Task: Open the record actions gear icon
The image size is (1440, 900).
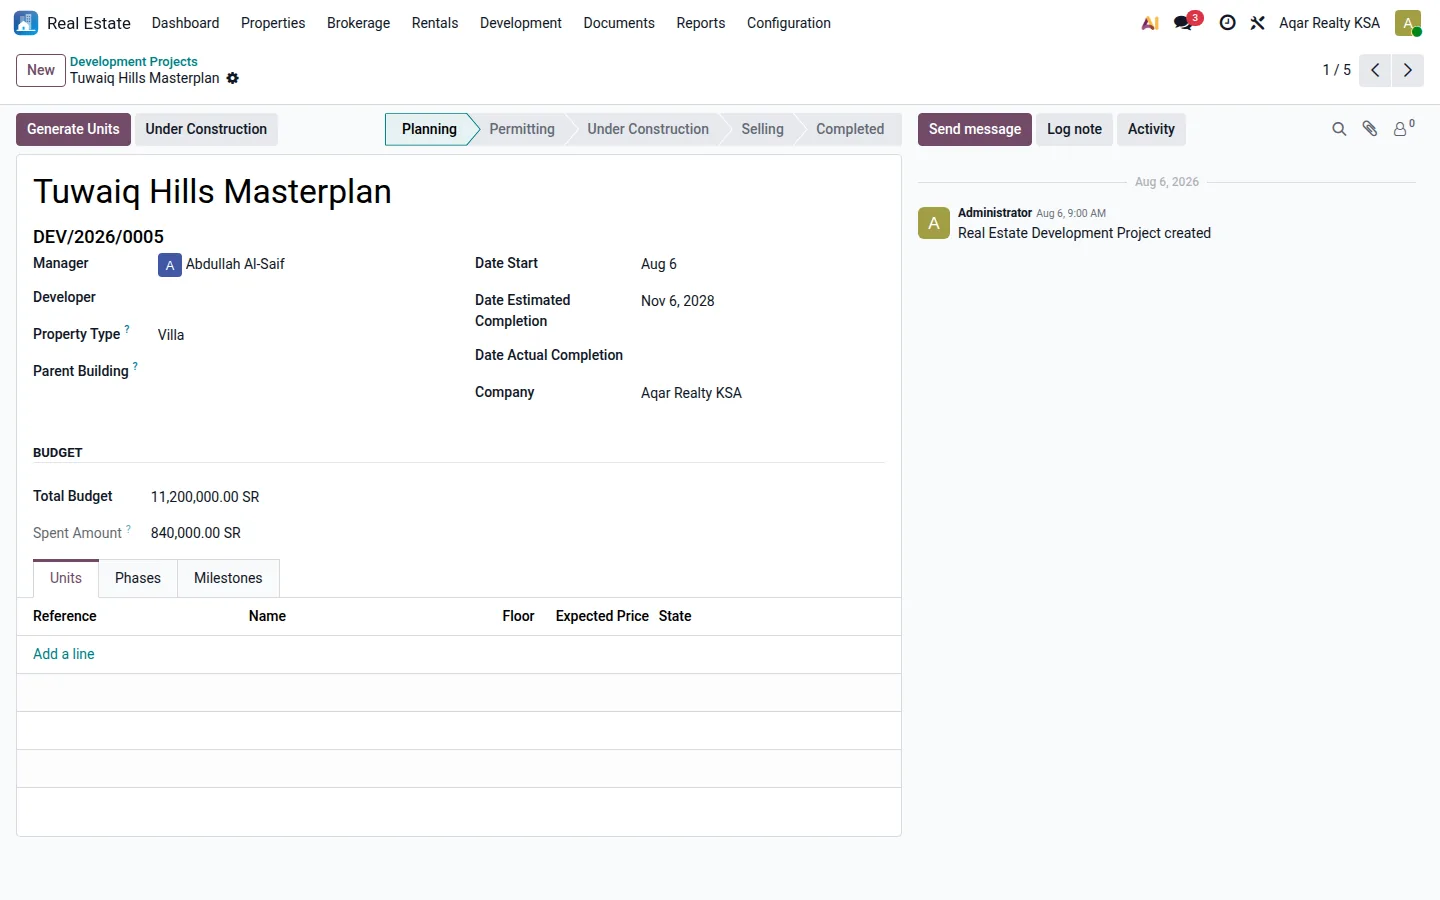Action: coord(233,78)
